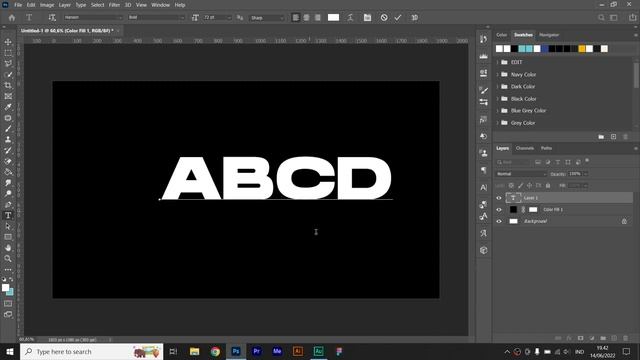The width and height of the screenshot is (640, 360).
Task: Hide the Background layer
Action: [x=499, y=221]
